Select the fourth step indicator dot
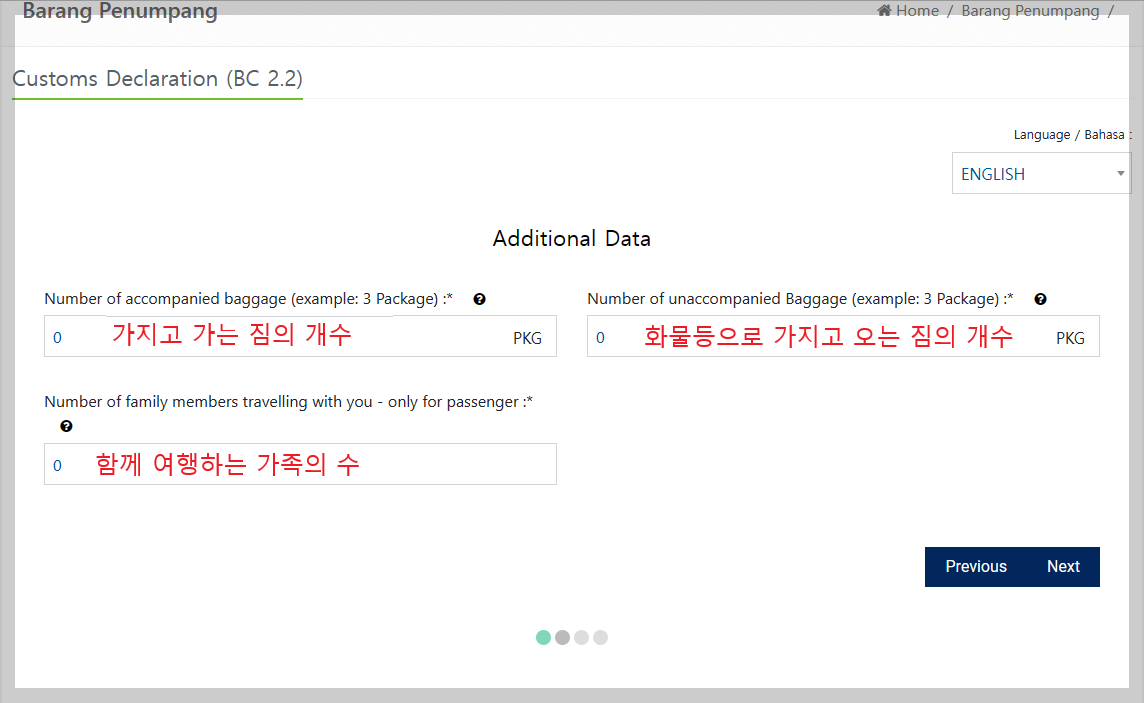 point(600,637)
